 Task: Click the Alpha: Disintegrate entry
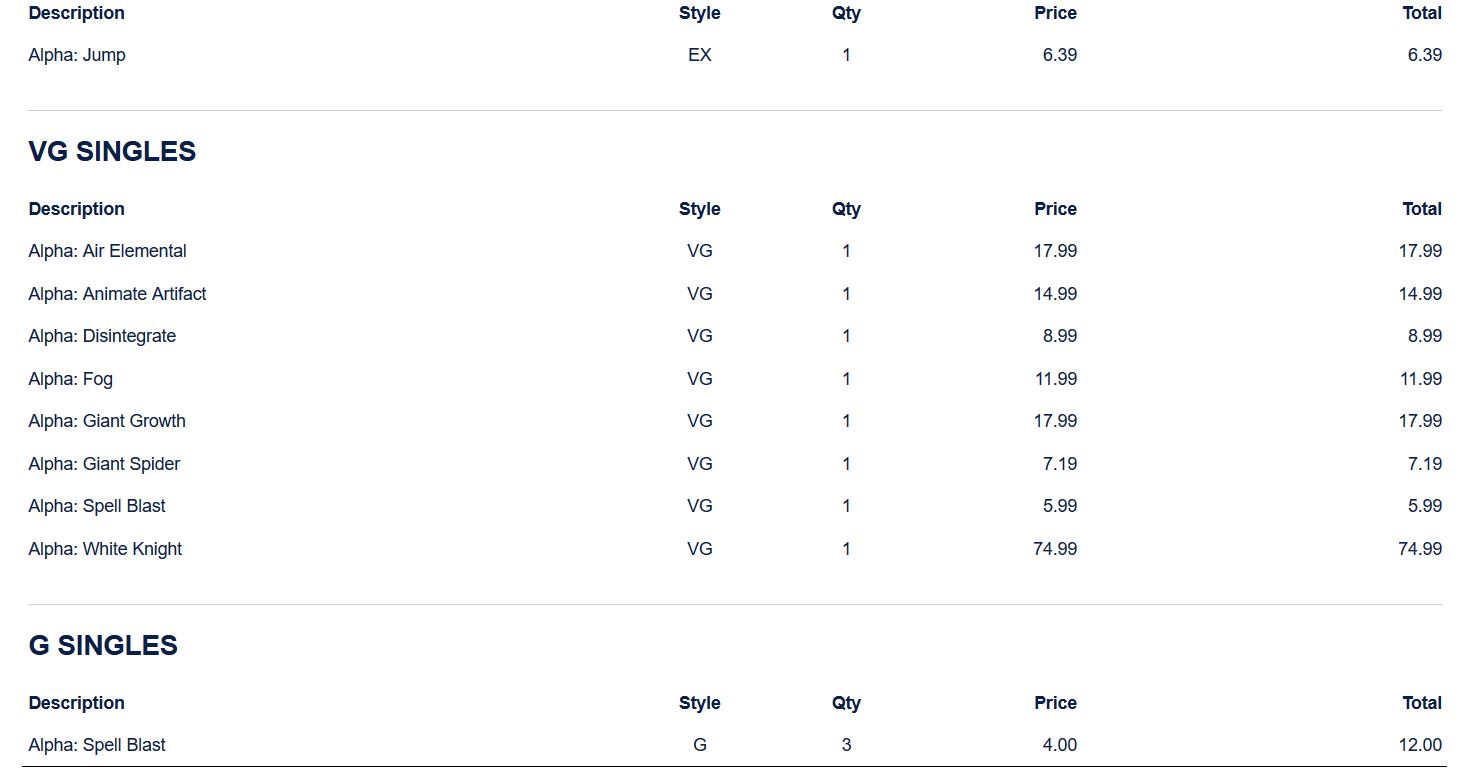[102, 336]
